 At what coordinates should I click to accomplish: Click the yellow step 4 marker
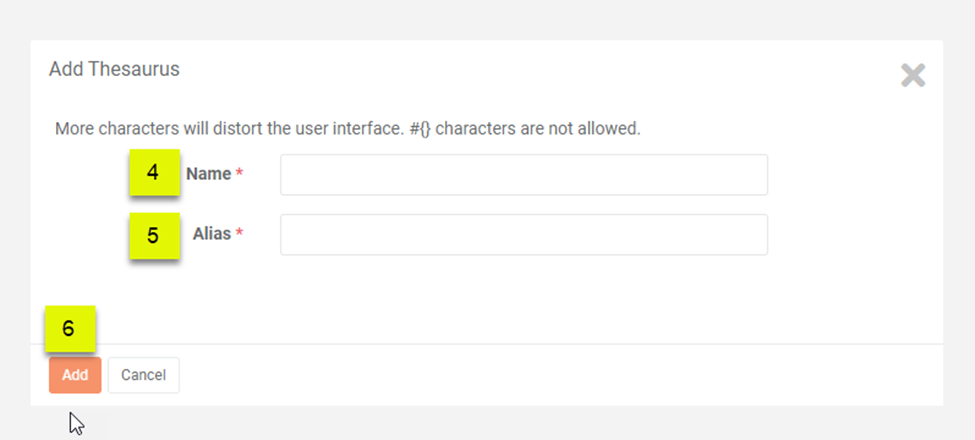[x=153, y=173]
